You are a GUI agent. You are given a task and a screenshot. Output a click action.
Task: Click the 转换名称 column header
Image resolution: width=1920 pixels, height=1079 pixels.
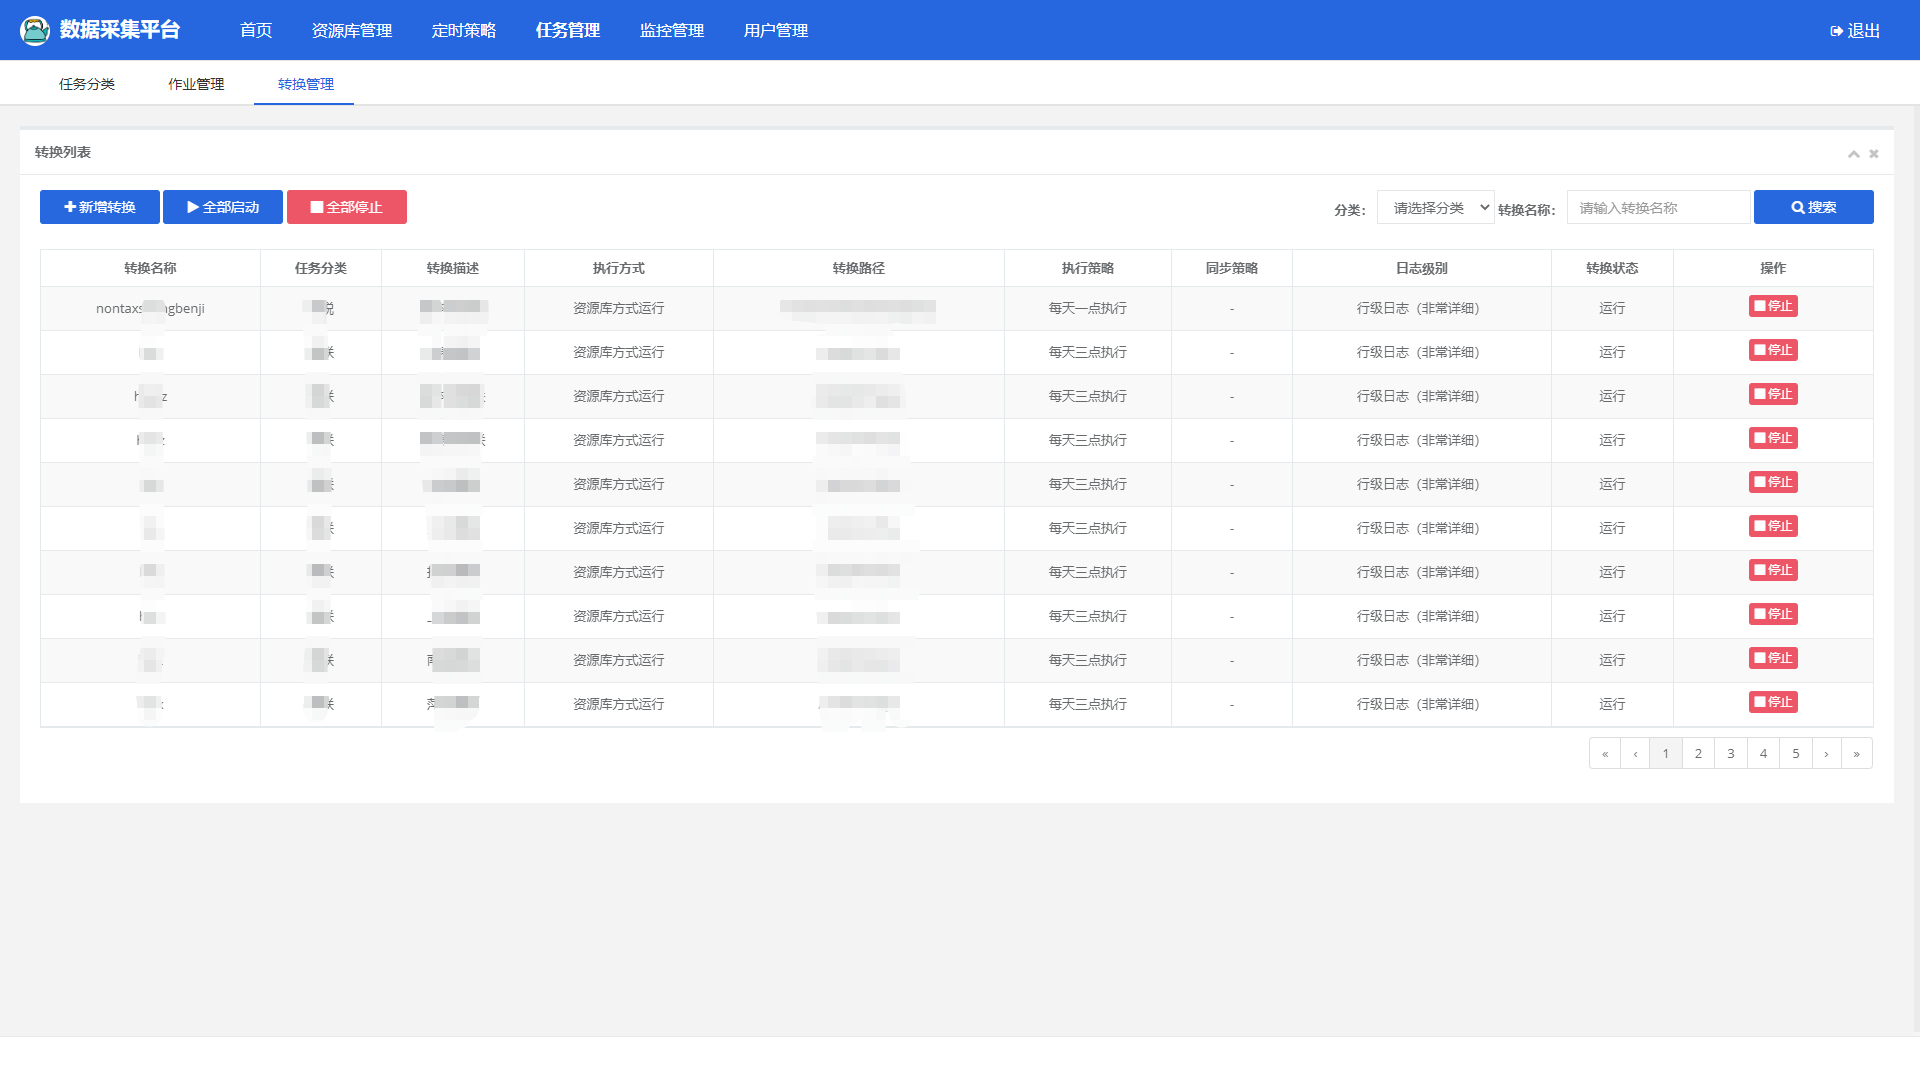click(x=150, y=268)
